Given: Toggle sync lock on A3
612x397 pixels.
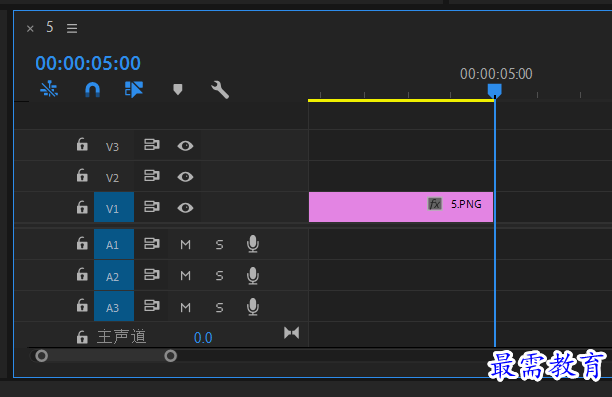Looking at the screenshot, I should pos(152,306).
